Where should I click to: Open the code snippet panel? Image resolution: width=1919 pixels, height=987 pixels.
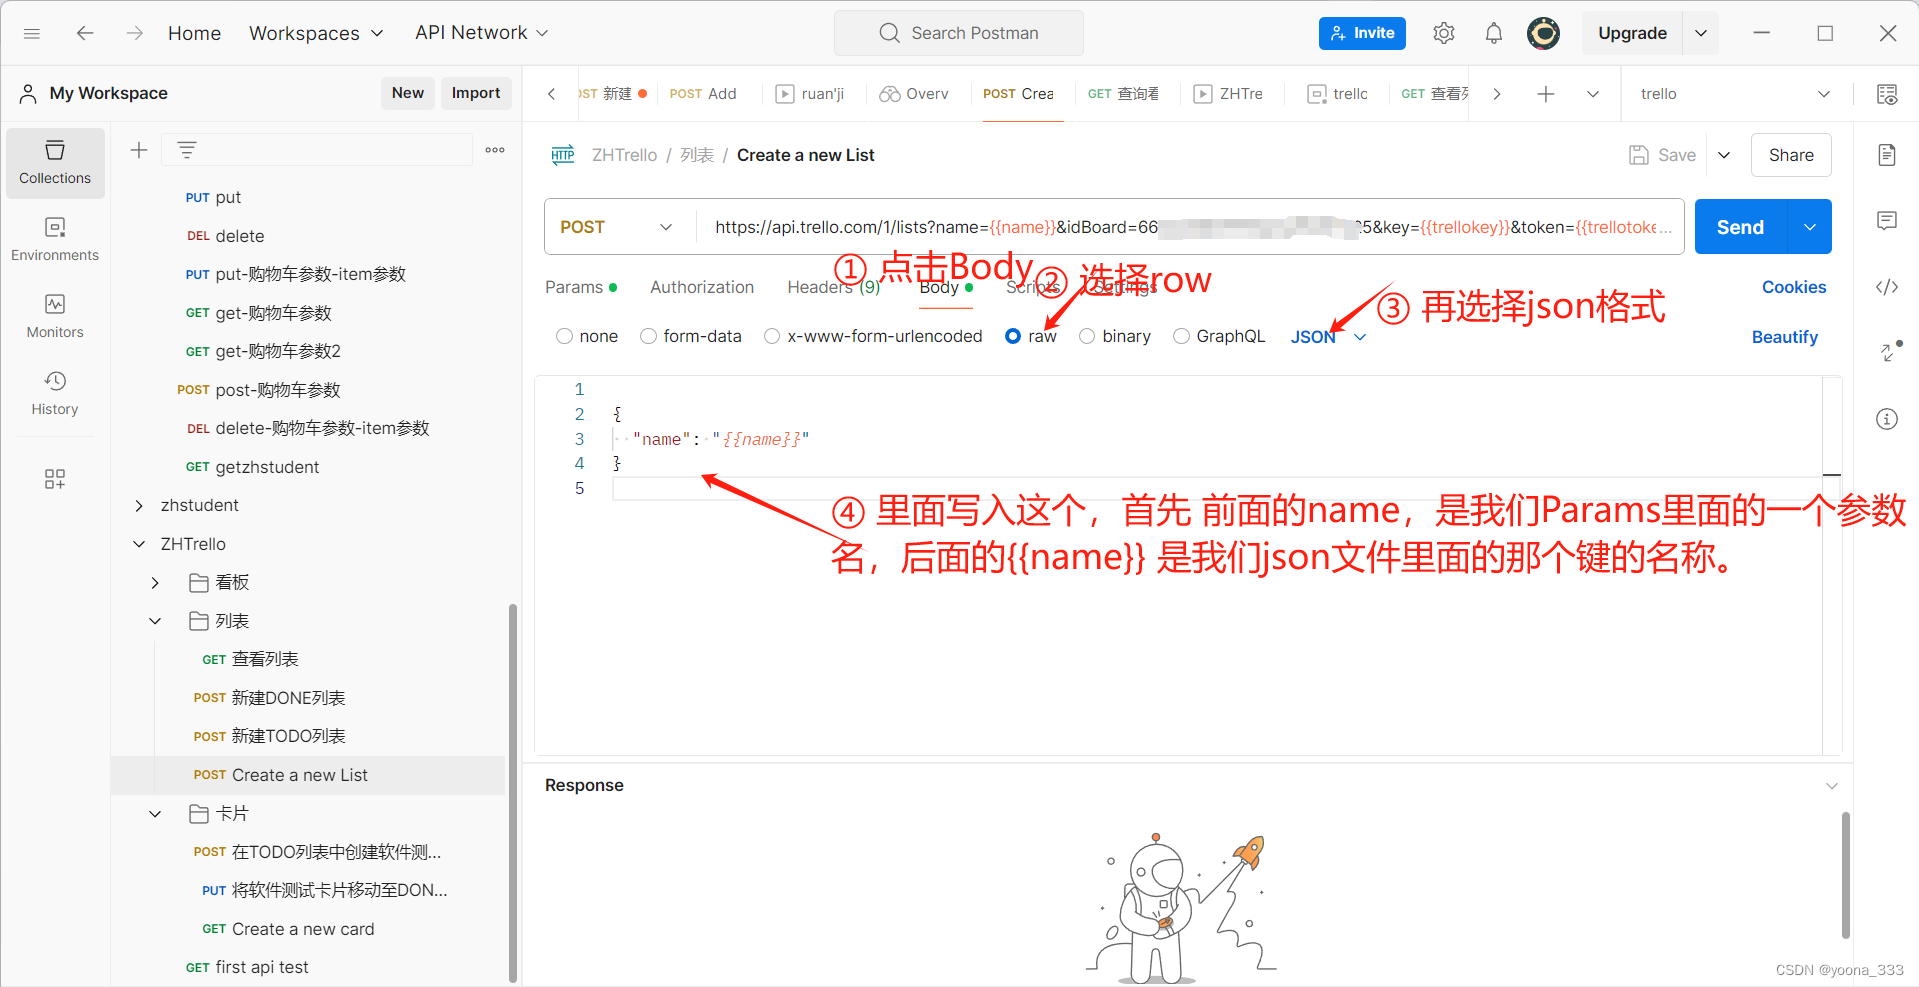tap(1886, 287)
